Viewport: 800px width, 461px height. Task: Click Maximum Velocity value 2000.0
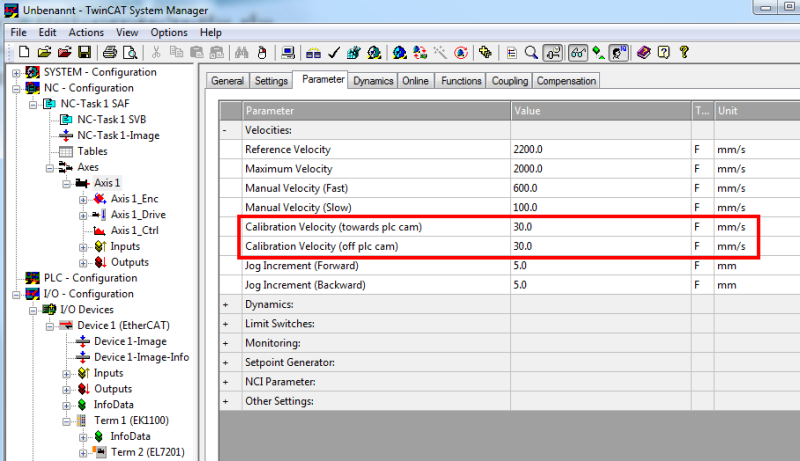(528, 169)
